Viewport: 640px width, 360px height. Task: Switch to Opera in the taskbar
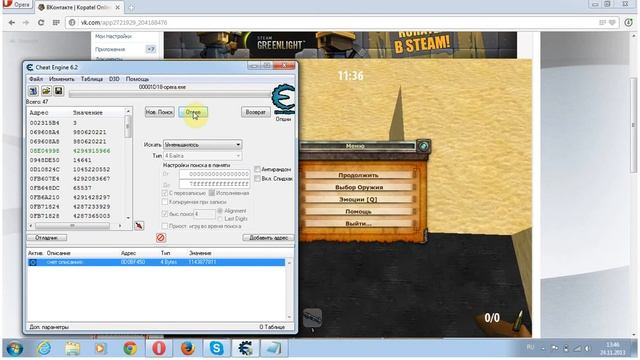point(159,349)
